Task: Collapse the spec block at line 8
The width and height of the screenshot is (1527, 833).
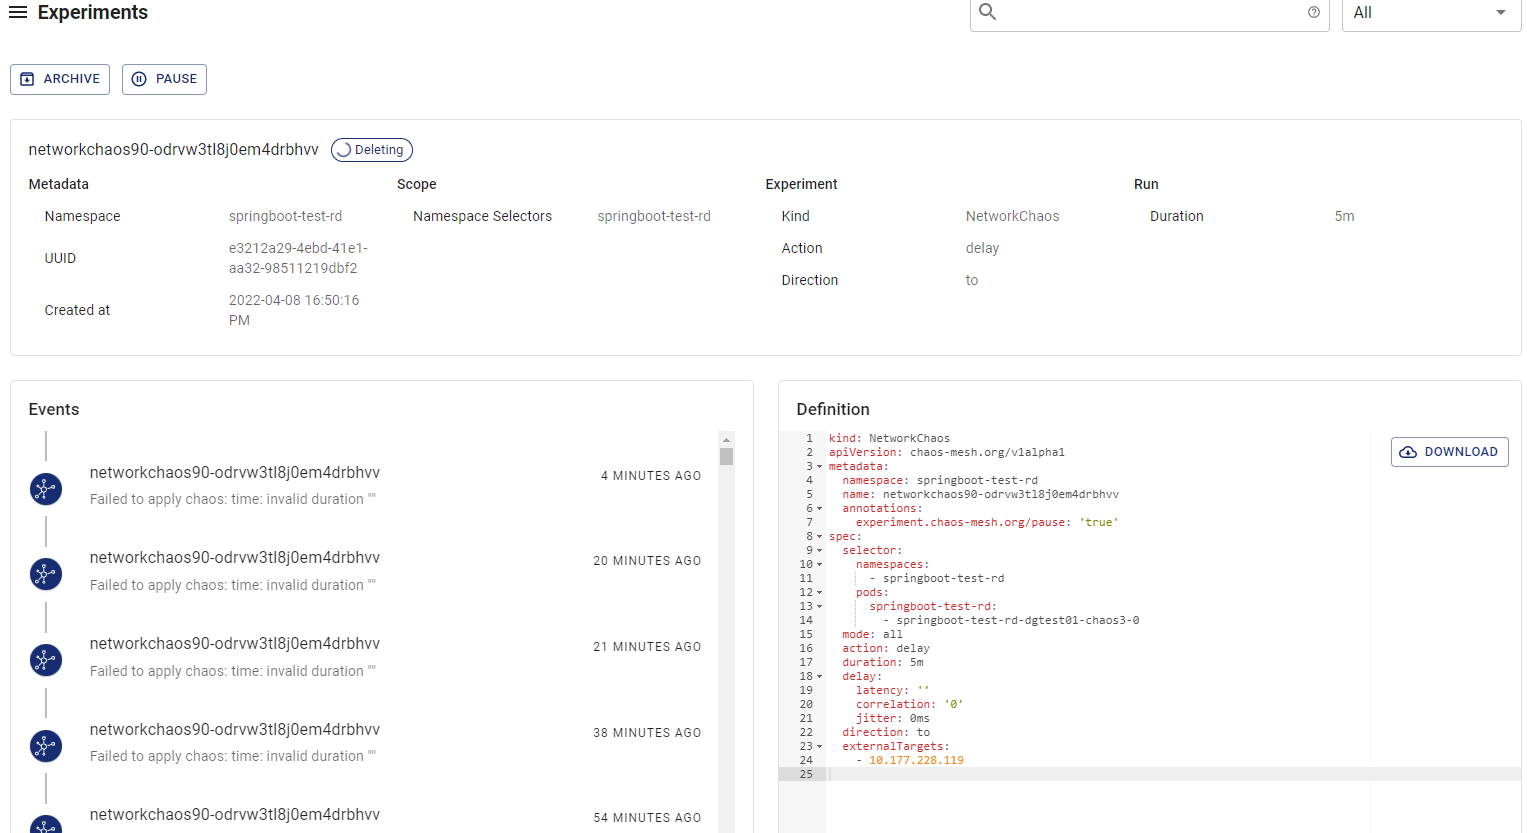Action: (818, 535)
